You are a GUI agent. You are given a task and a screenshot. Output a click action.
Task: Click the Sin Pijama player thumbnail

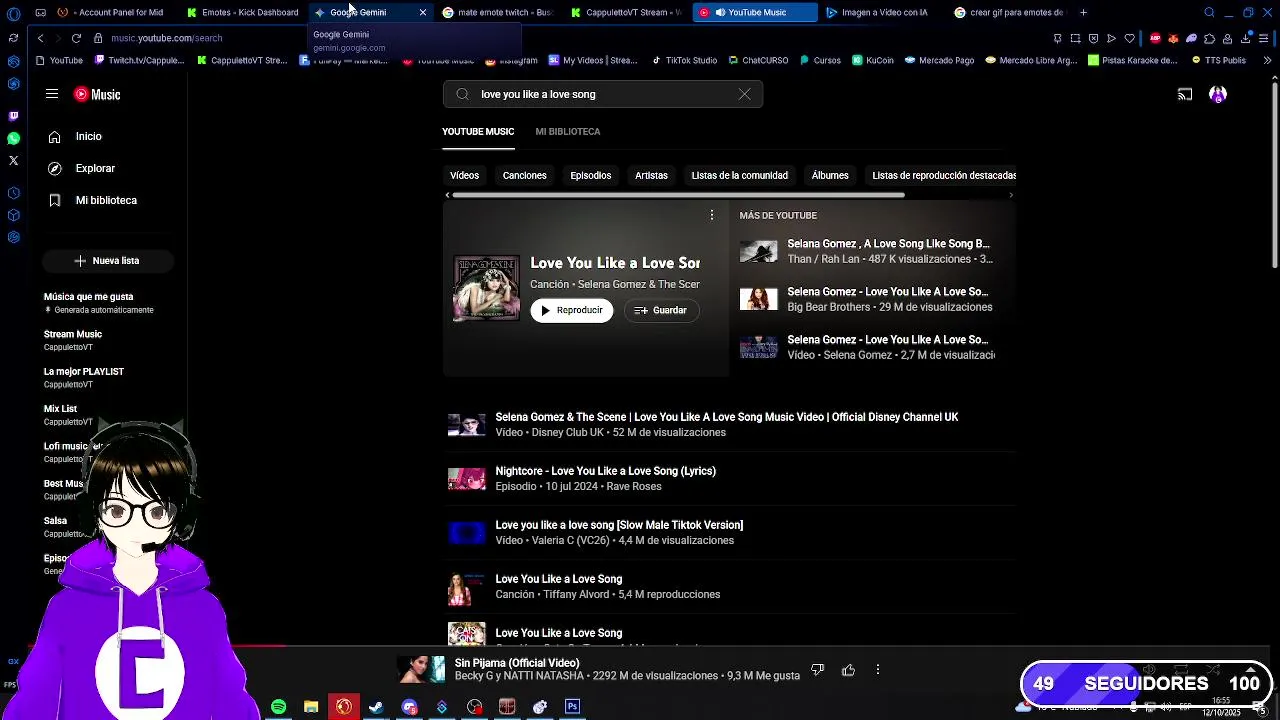coord(421,669)
